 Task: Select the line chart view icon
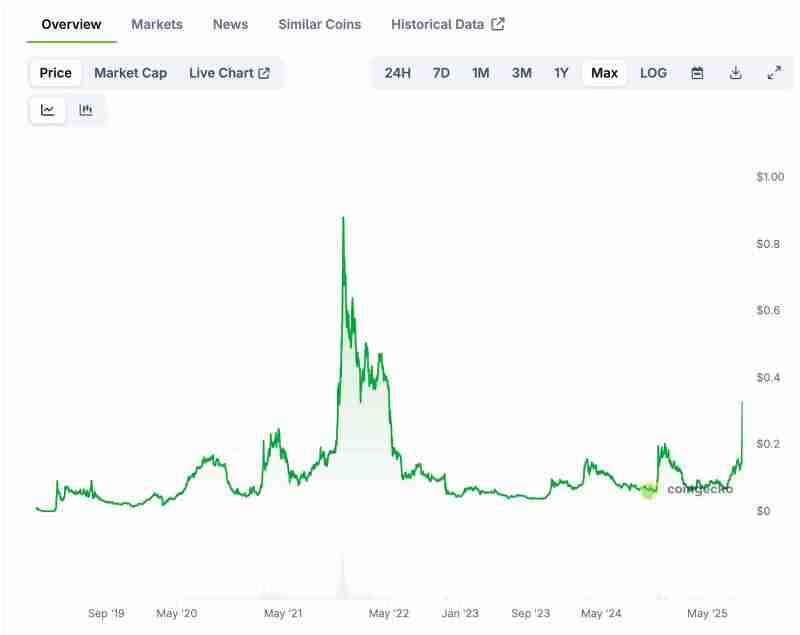coord(46,109)
